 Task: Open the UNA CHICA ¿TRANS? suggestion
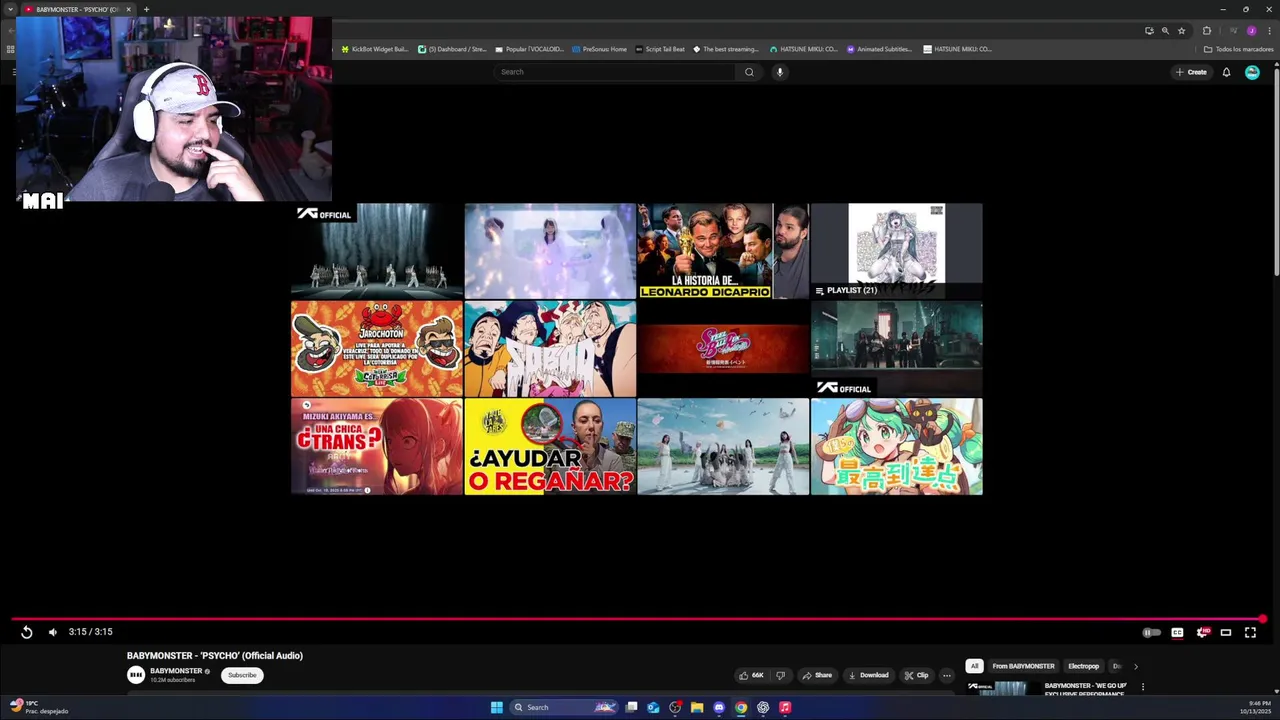tap(377, 447)
